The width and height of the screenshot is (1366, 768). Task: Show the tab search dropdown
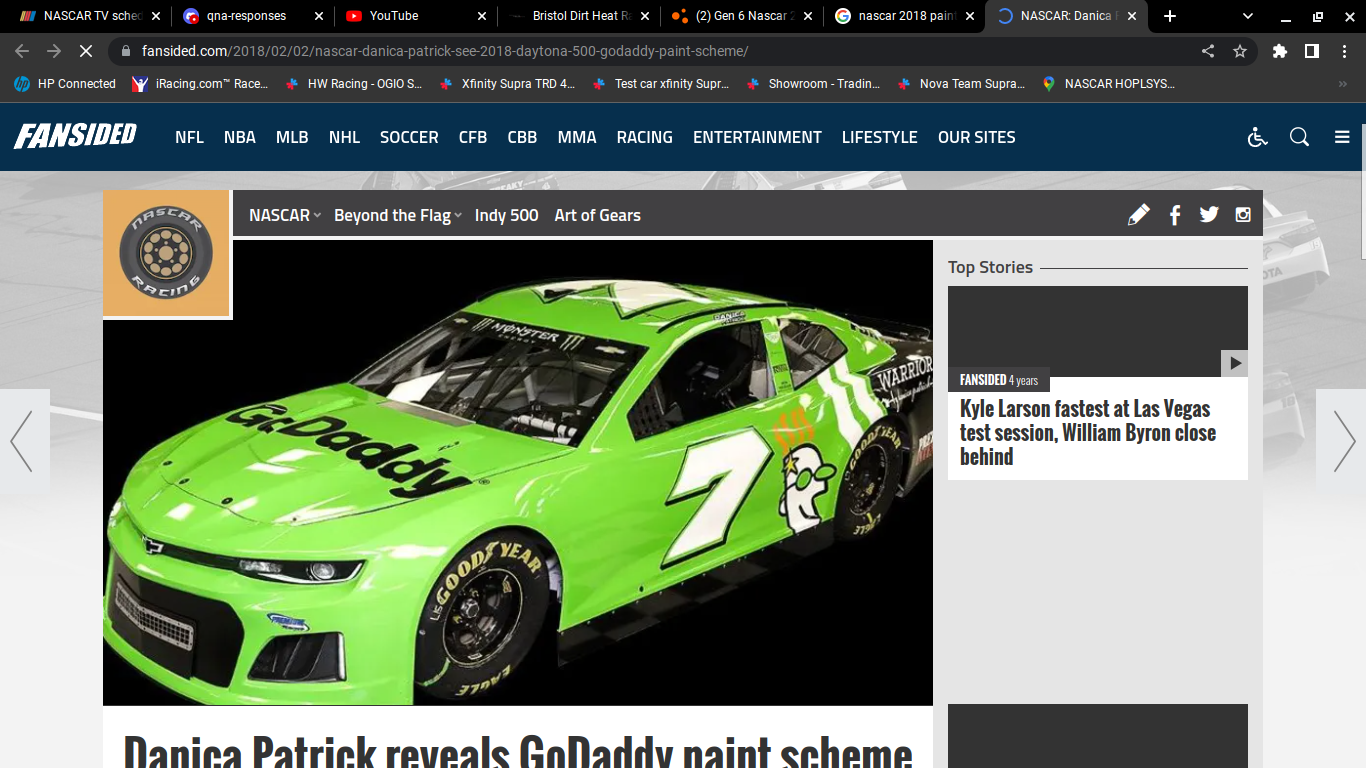[1248, 16]
